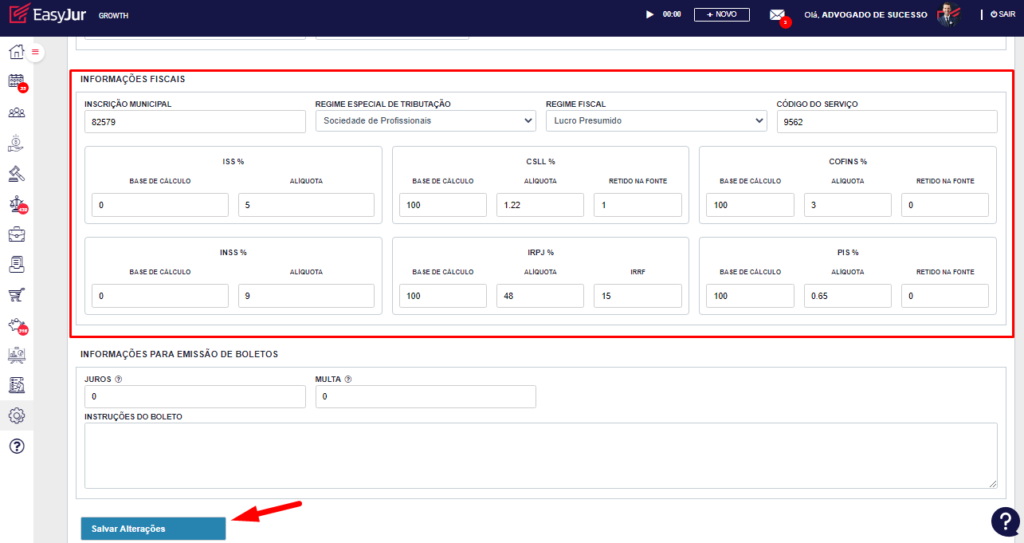Click the CSLL alíquota field
The height and width of the screenshot is (543, 1024).
(x=540, y=205)
